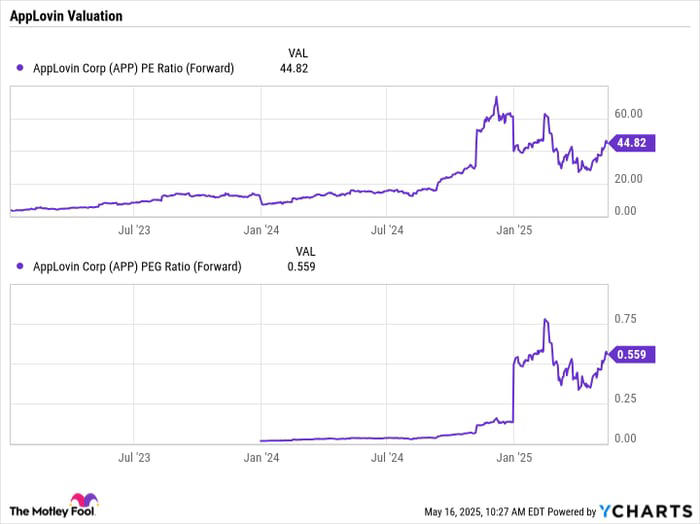Screen dimensions: 700x524
Task: Click the 44.82 value flag on the chart
Action: point(632,143)
